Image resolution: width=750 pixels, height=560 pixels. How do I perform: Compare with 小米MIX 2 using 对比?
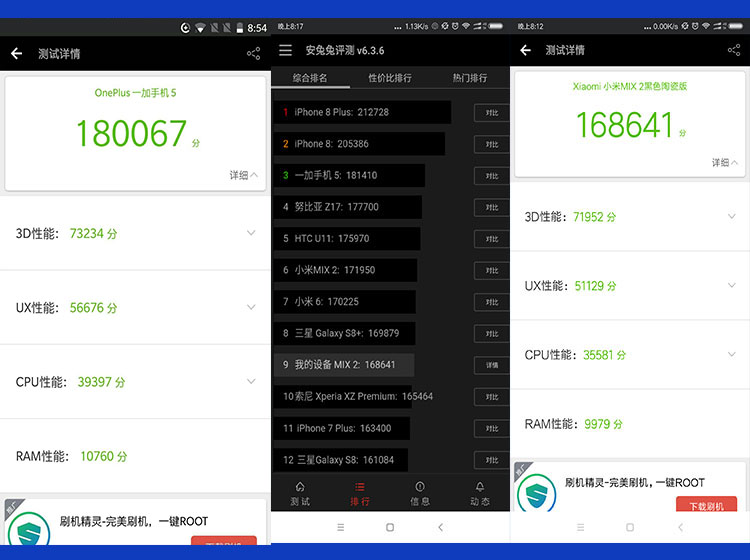click(x=491, y=271)
